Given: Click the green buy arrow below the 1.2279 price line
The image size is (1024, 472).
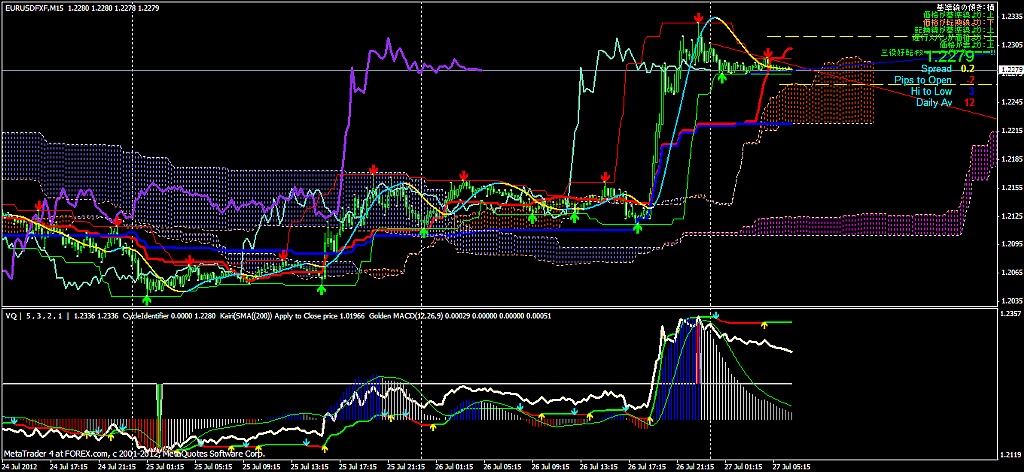Looking at the screenshot, I should (x=722, y=76).
